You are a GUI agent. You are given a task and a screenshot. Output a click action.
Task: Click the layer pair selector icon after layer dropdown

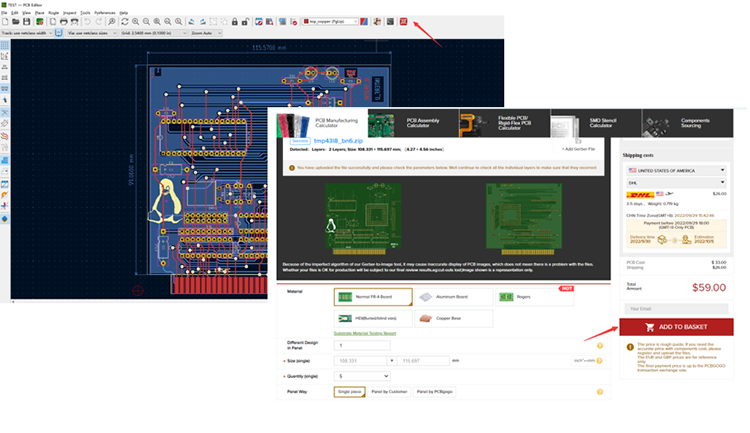[364, 22]
